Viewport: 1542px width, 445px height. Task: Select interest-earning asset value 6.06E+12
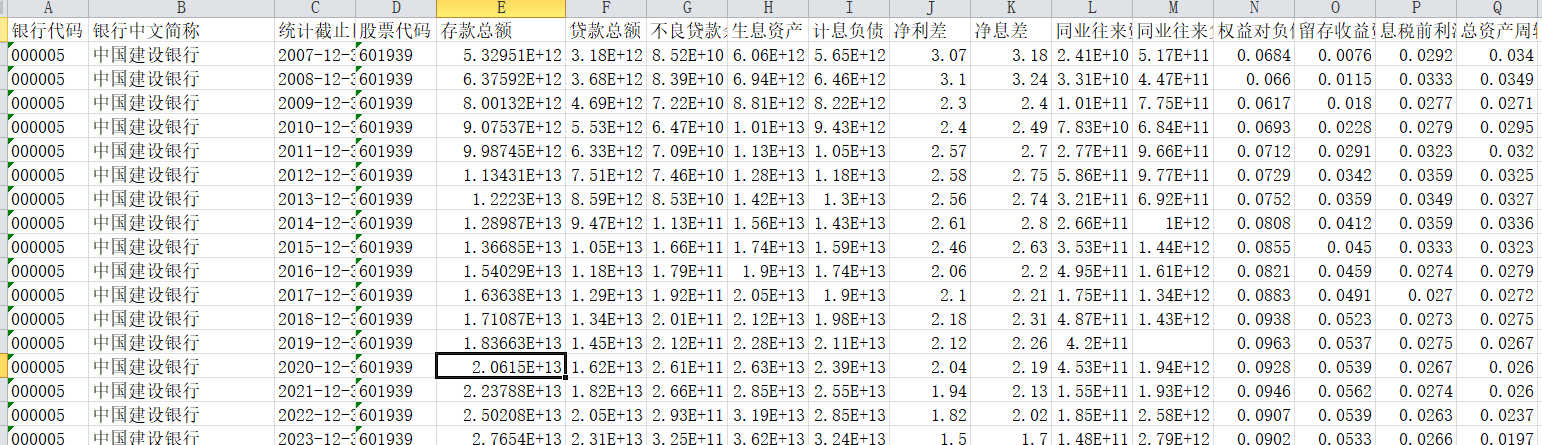pos(767,54)
